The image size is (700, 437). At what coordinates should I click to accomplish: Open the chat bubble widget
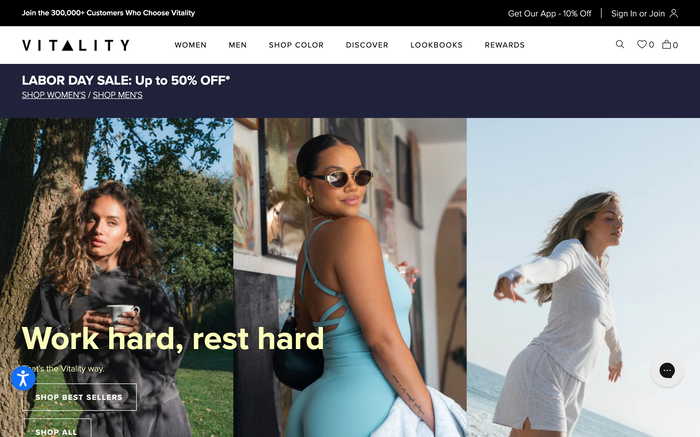667,370
